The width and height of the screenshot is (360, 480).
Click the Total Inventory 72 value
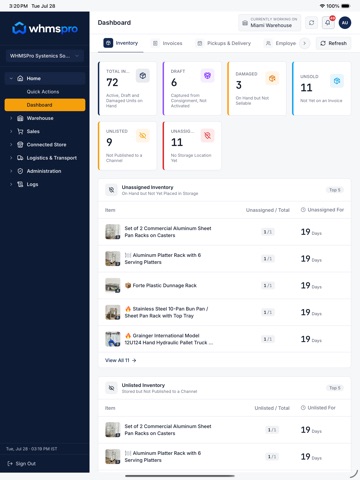click(112, 82)
